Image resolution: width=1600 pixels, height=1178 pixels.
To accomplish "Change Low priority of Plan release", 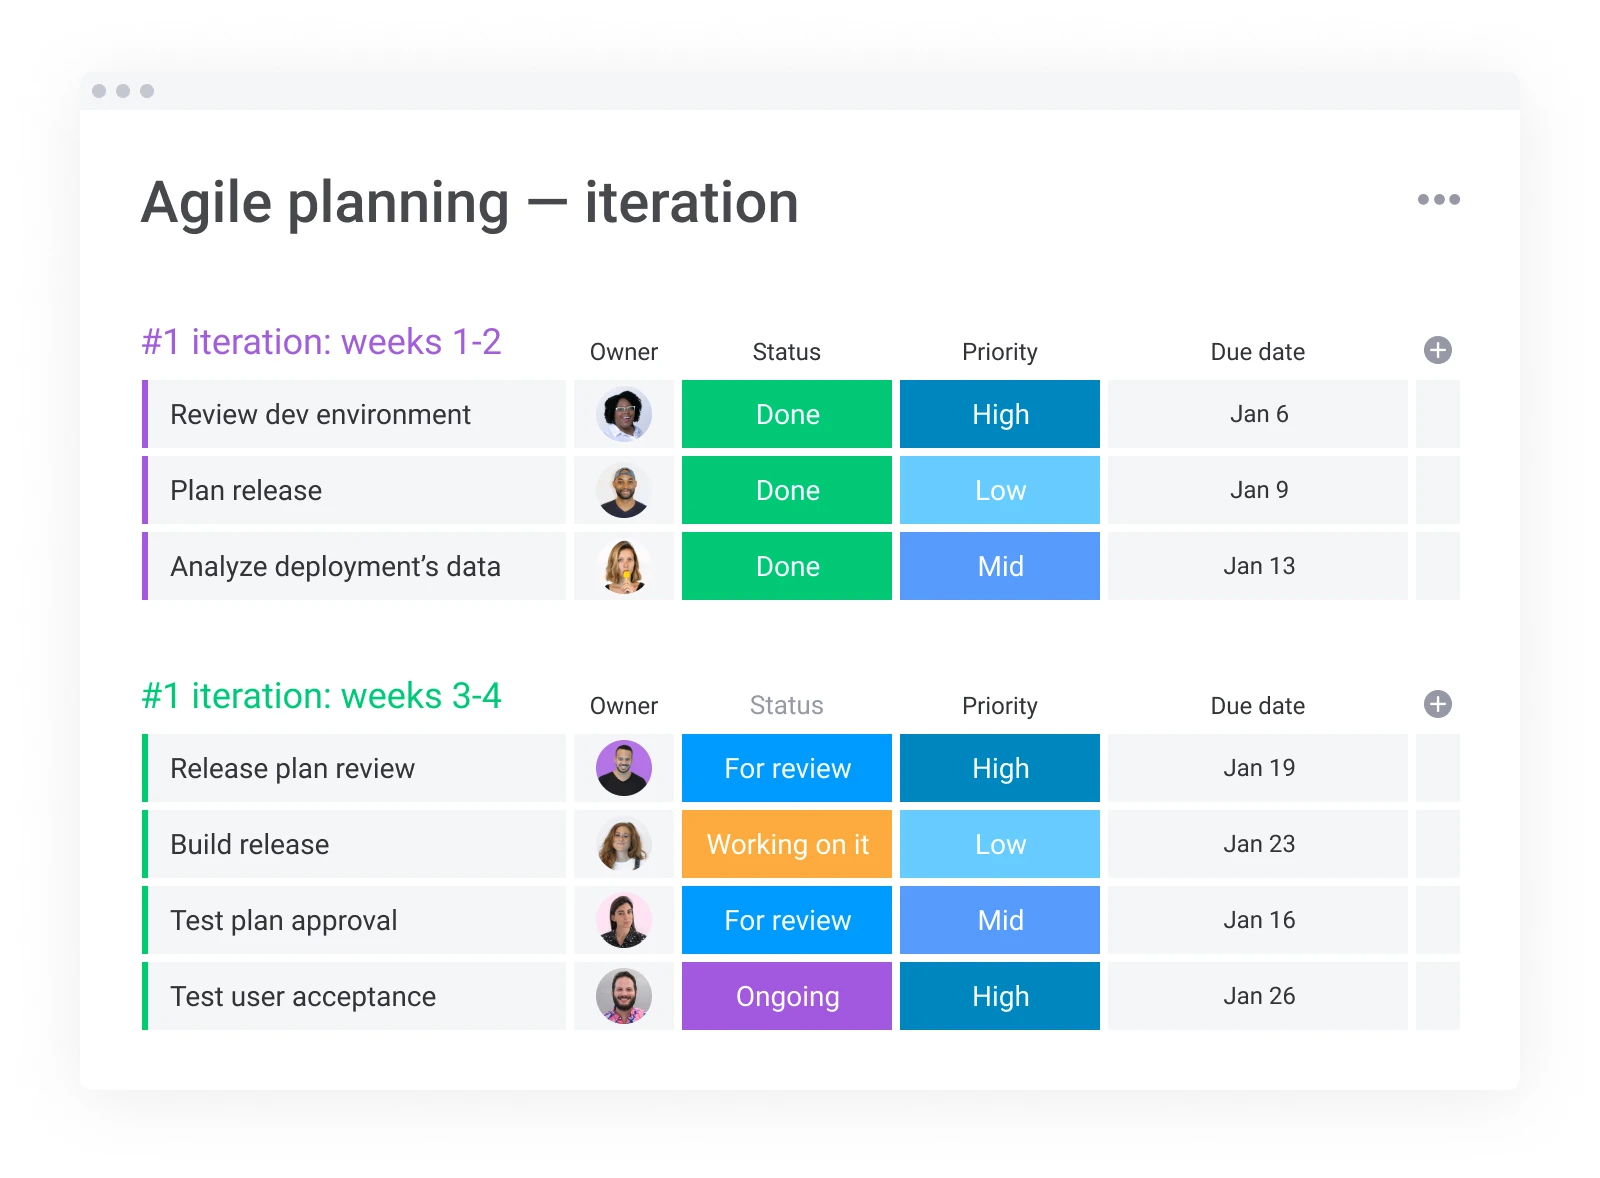I will pyautogui.click(x=1000, y=490).
